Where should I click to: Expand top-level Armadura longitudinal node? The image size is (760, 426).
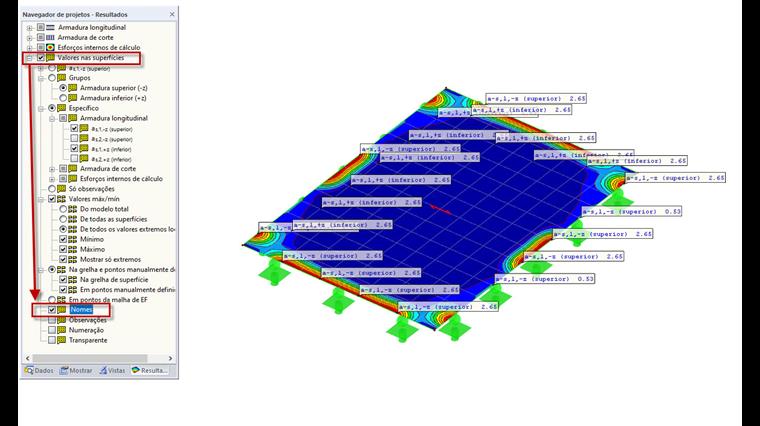(x=30, y=28)
